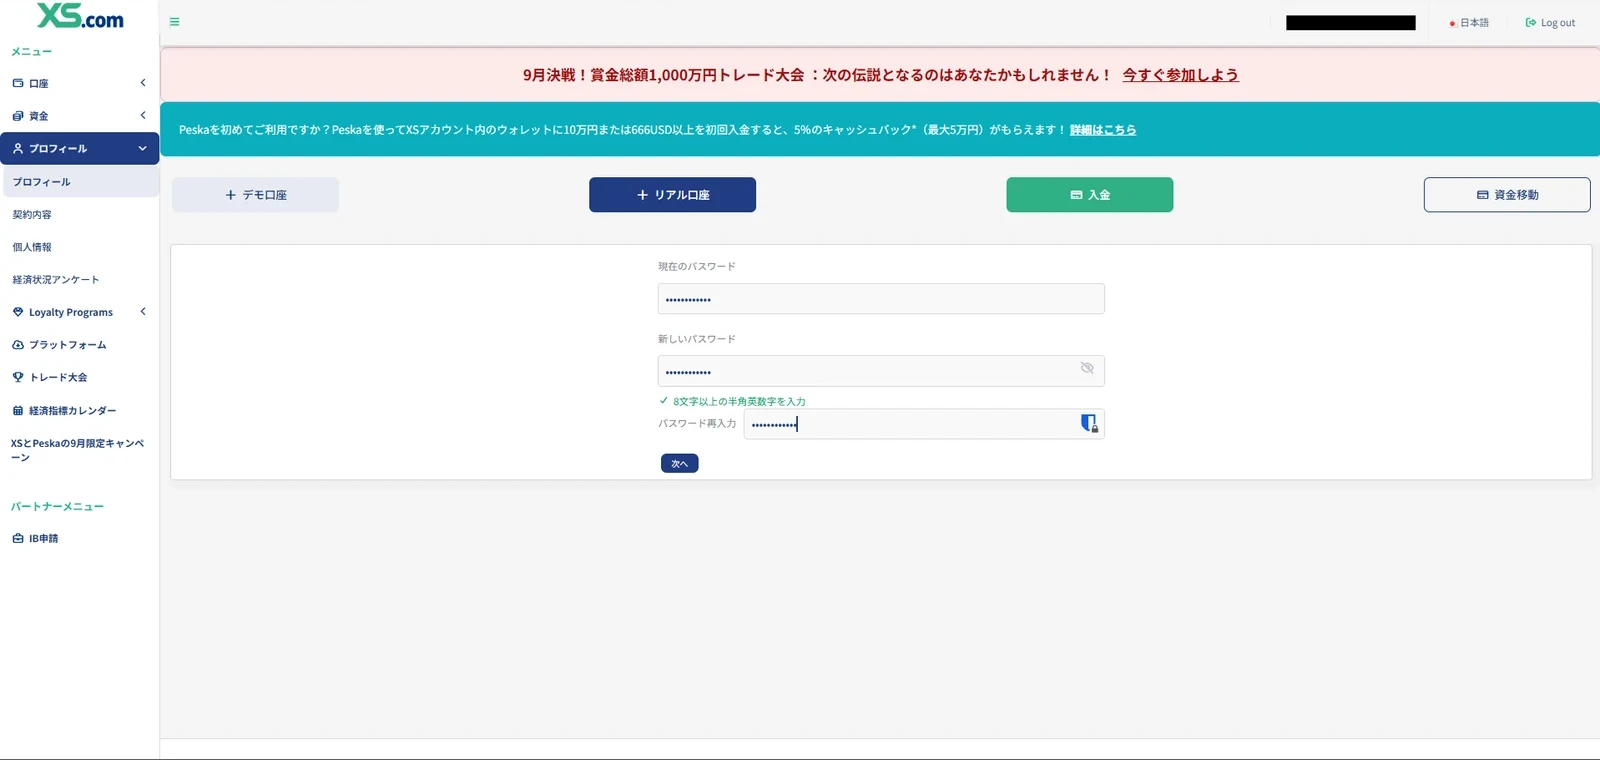
Task: Click the 次へ submit button
Action: [x=680, y=463]
